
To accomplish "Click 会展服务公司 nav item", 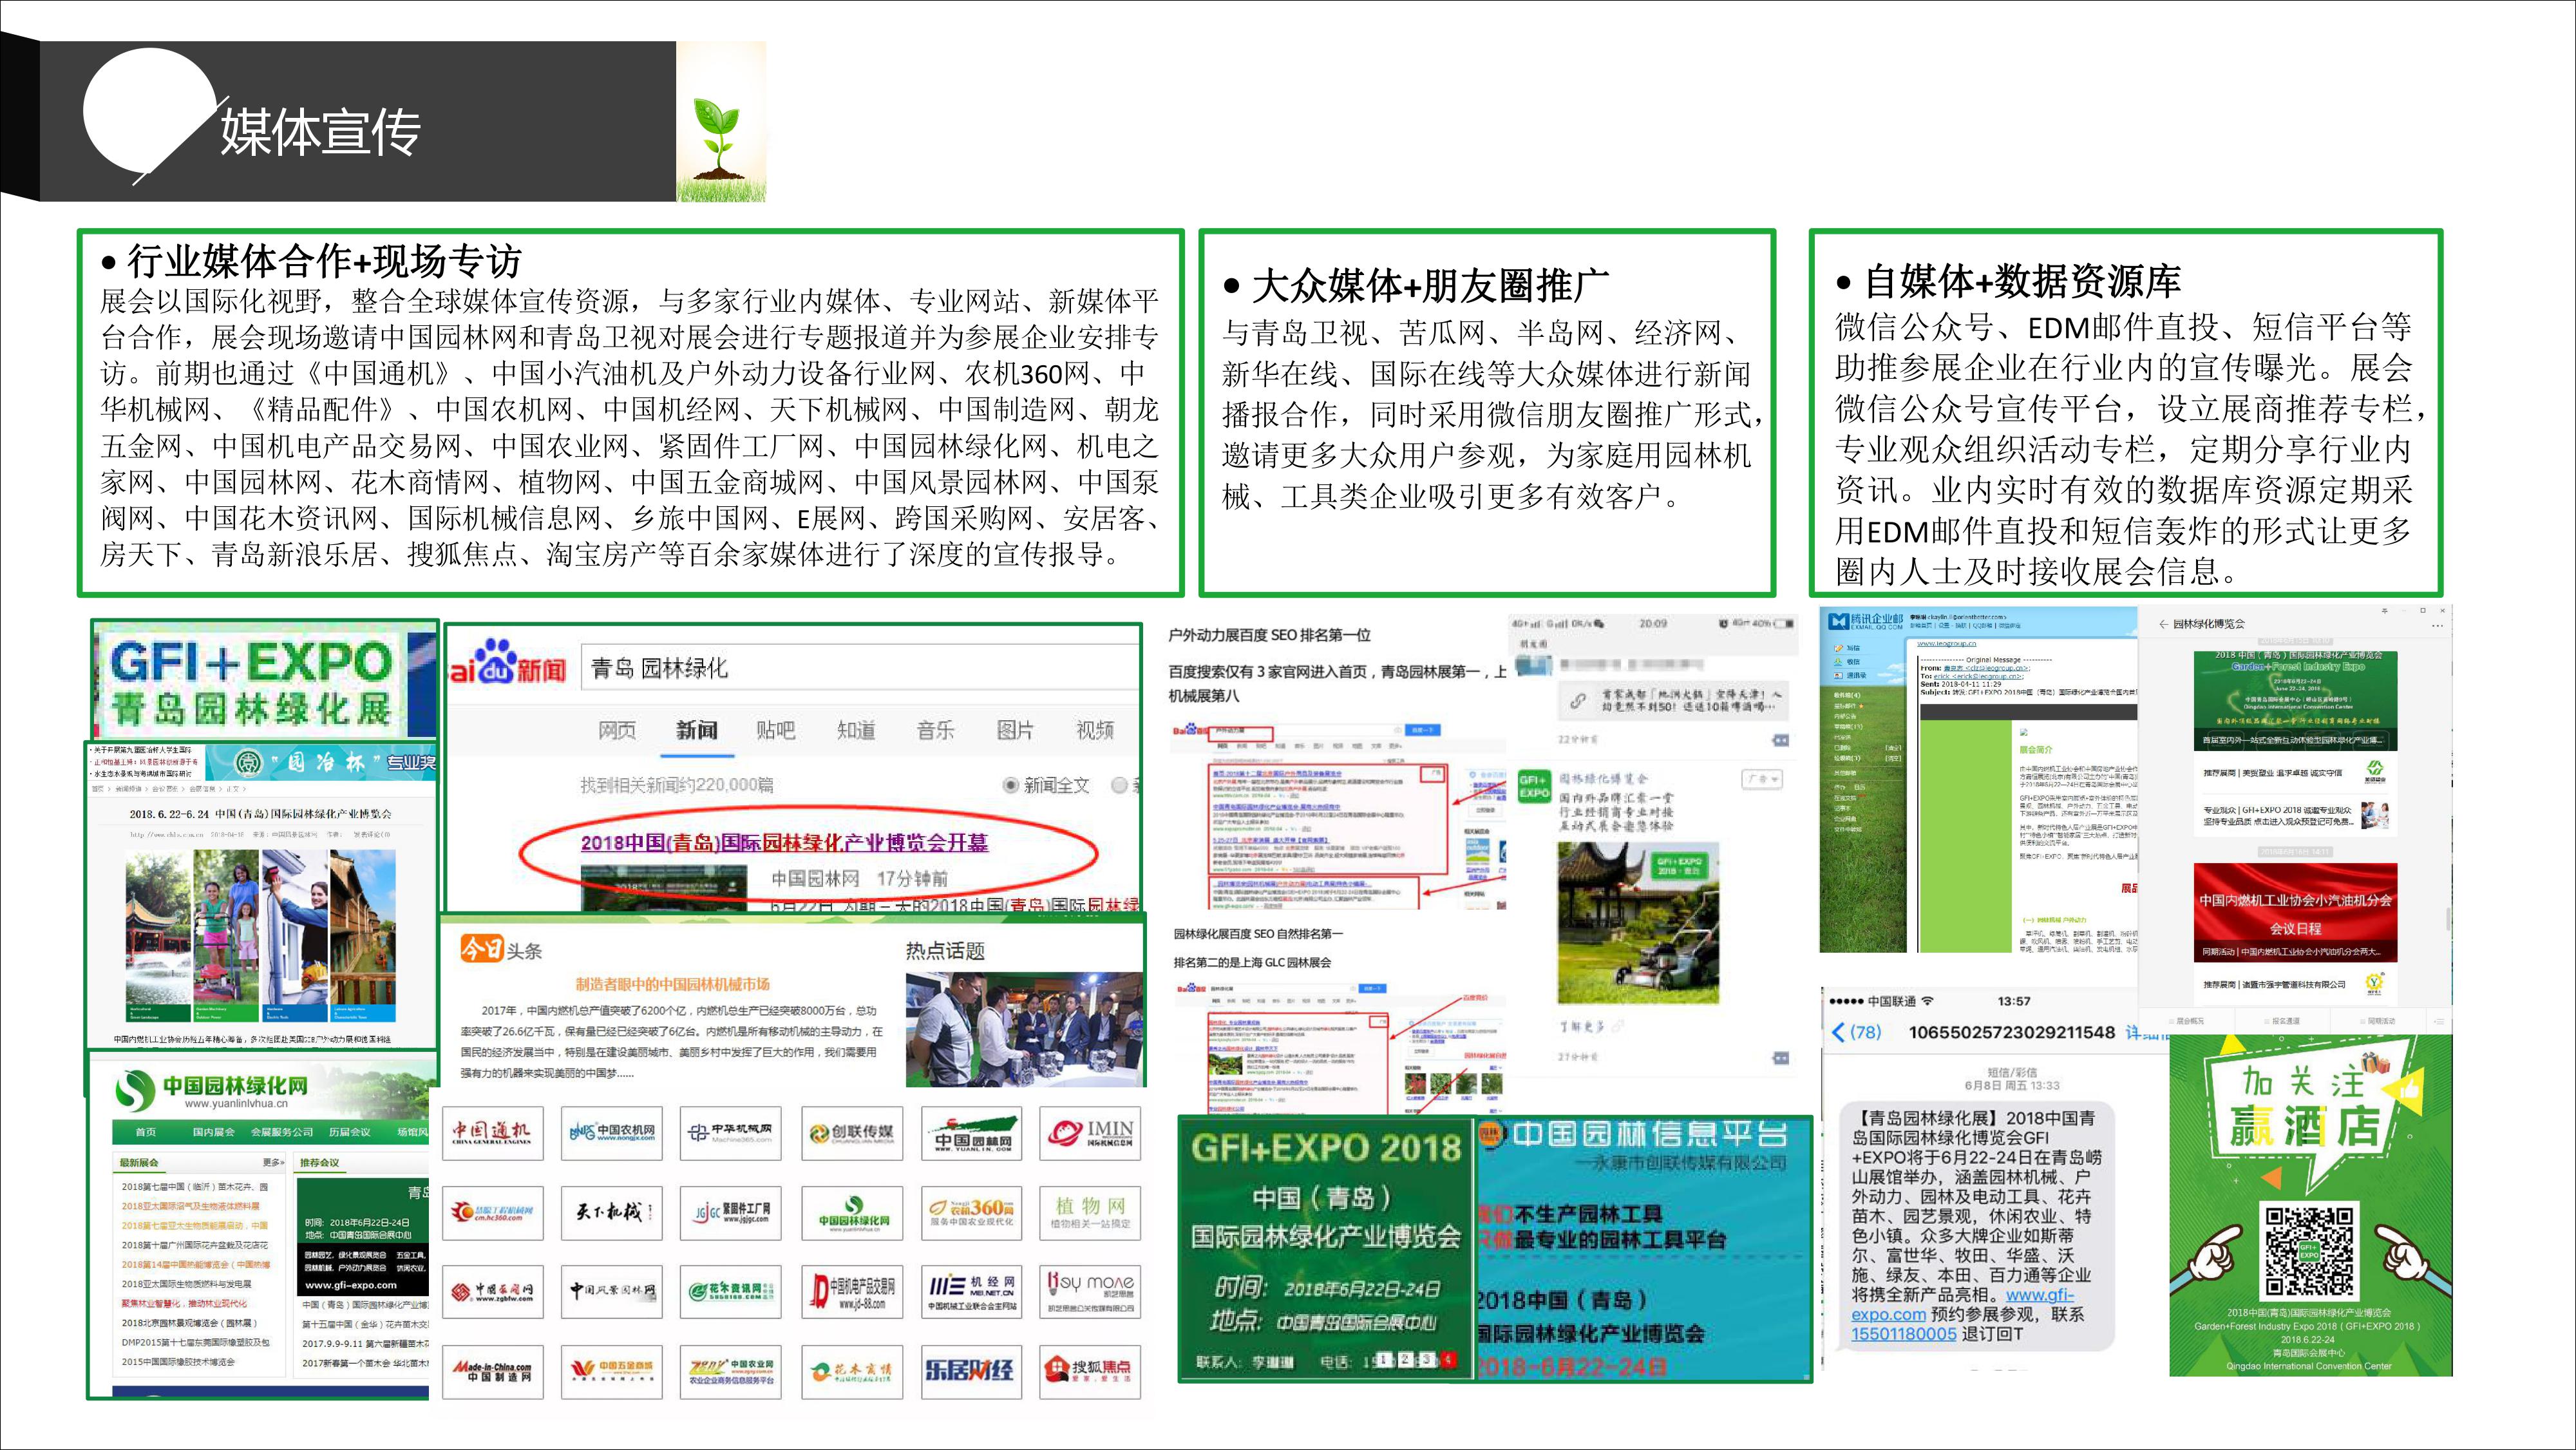I will pos(282,1132).
